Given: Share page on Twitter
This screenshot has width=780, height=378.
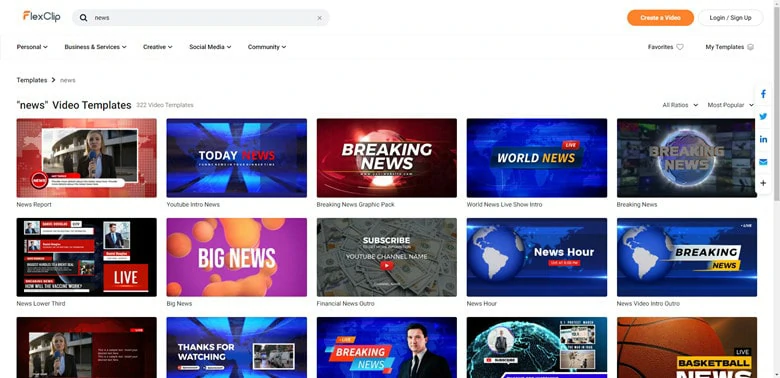Looking at the screenshot, I should click(x=763, y=116).
